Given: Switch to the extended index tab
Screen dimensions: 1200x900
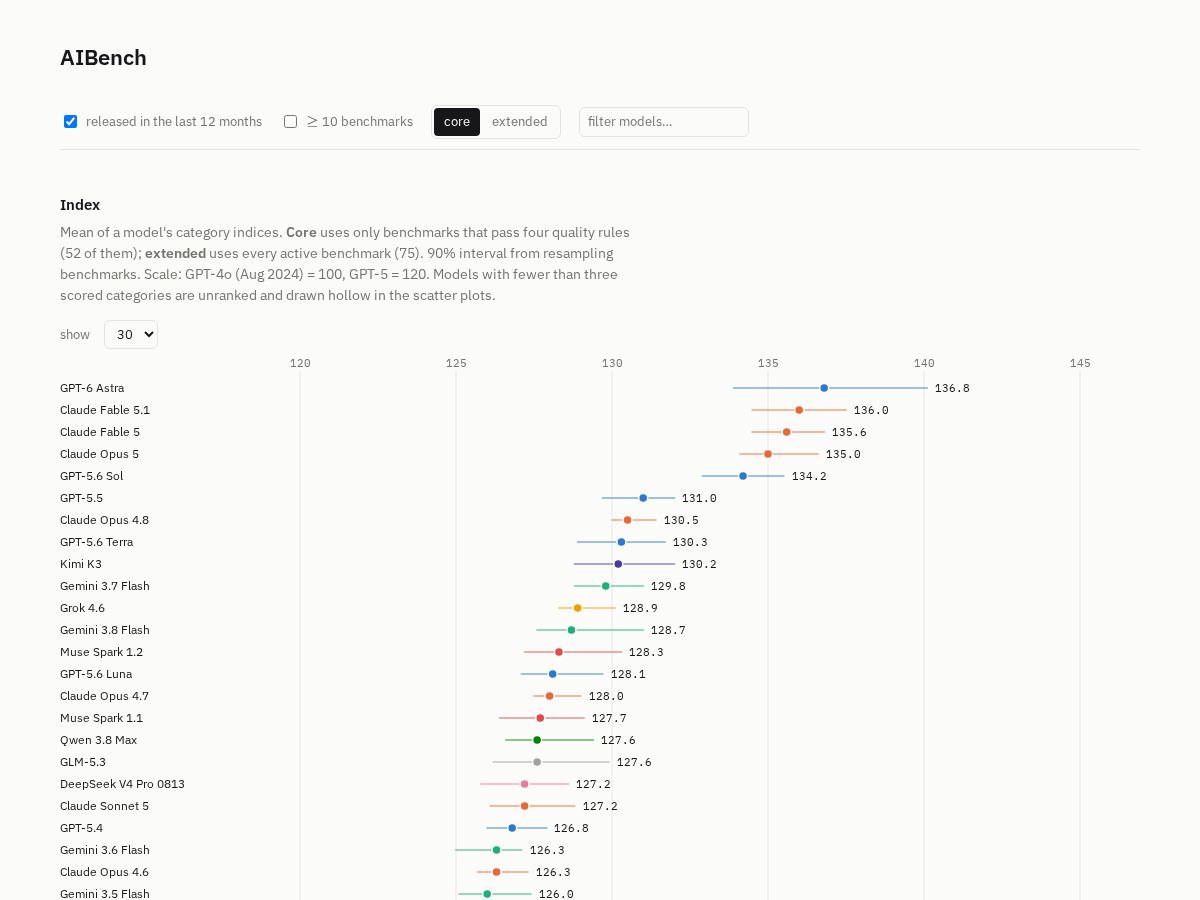Looking at the screenshot, I should [520, 122].
